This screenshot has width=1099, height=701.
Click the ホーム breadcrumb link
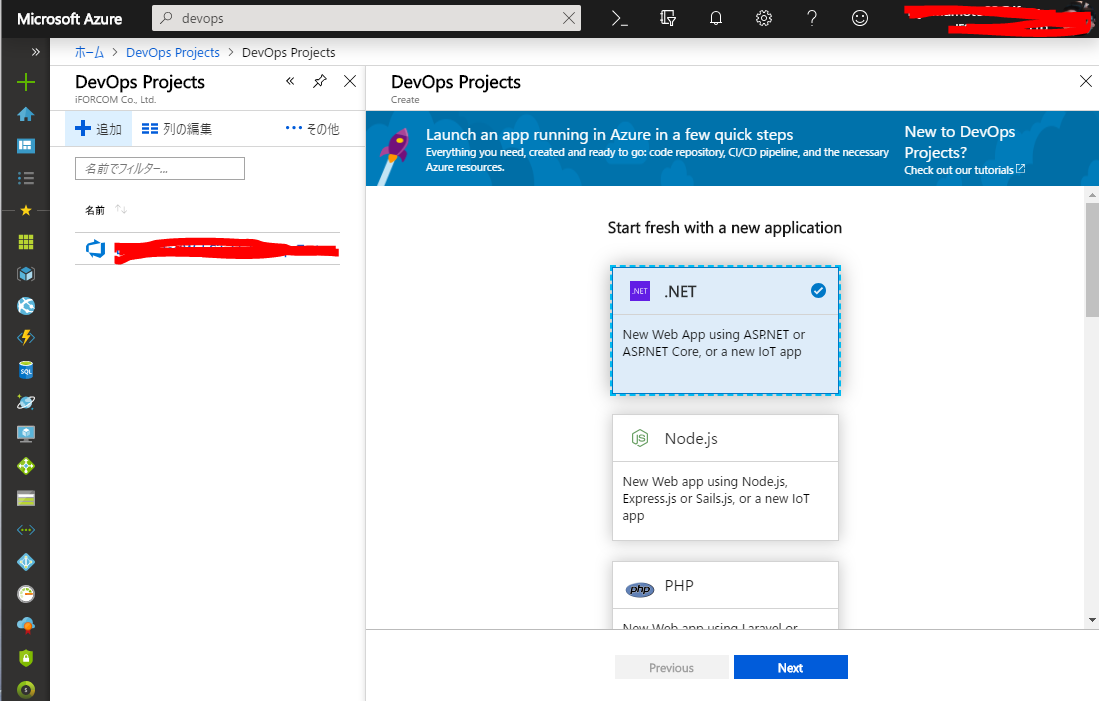pos(89,53)
